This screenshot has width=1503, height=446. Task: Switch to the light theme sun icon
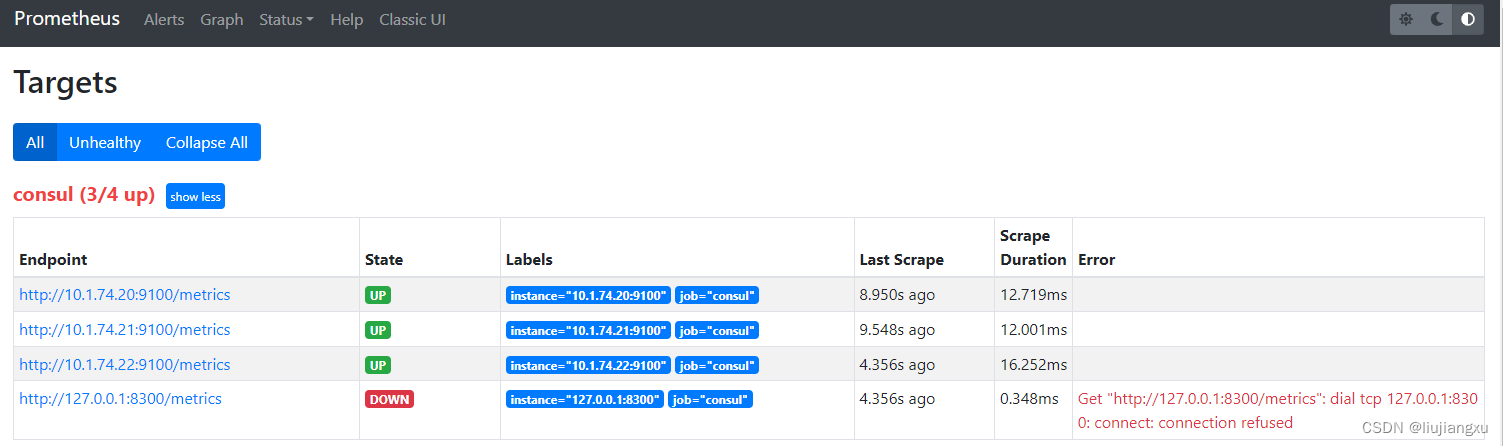click(x=1406, y=19)
